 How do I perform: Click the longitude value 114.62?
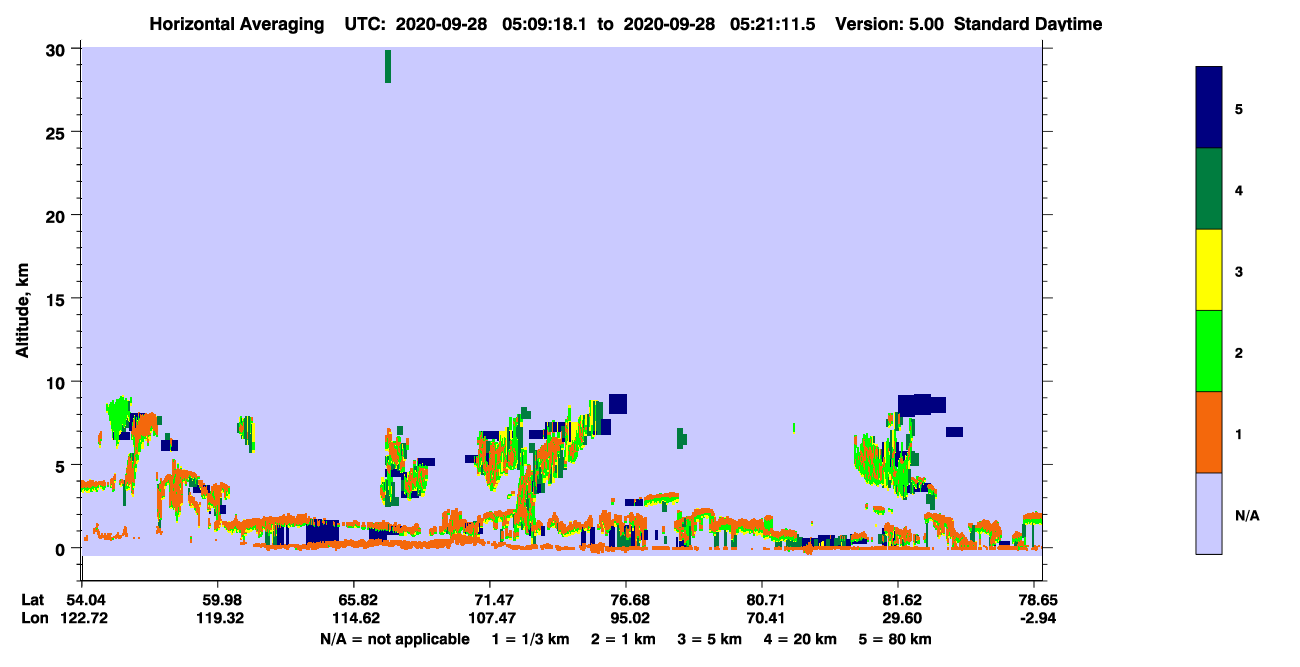pos(354,618)
